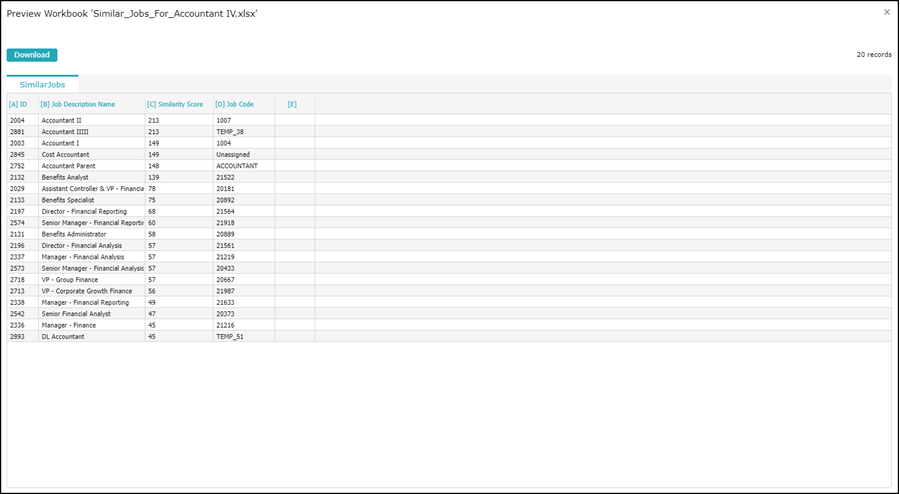Viewport: 900px width, 494px height.
Task: Click the Job Description Name column header
Action: (78, 104)
